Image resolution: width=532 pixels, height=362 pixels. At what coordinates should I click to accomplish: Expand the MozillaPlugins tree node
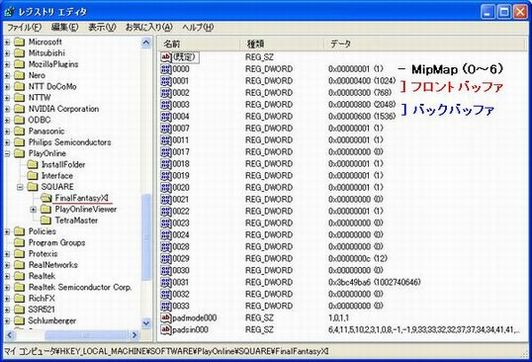7,64
